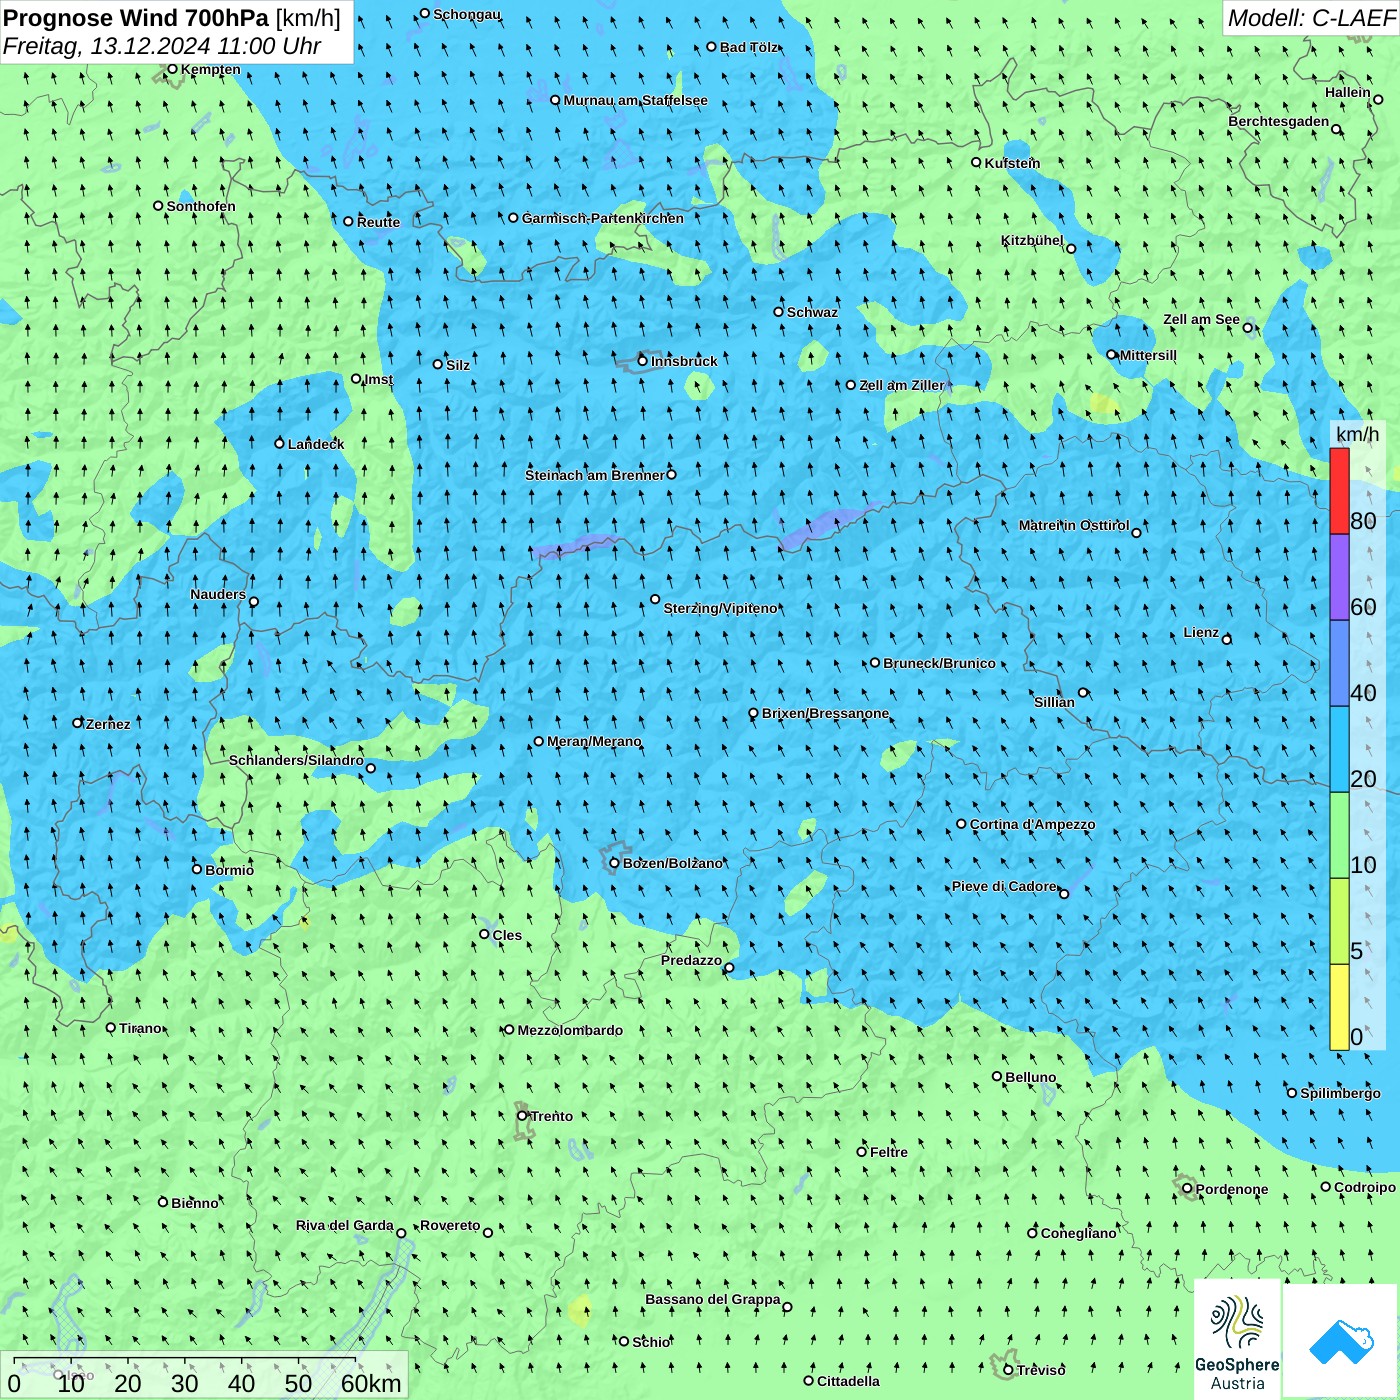Click the 'Matrei in Osttirol' label
Image resolution: width=1400 pixels, height=1400 pixels.
pyautogui.click(x=1074, y=525)
